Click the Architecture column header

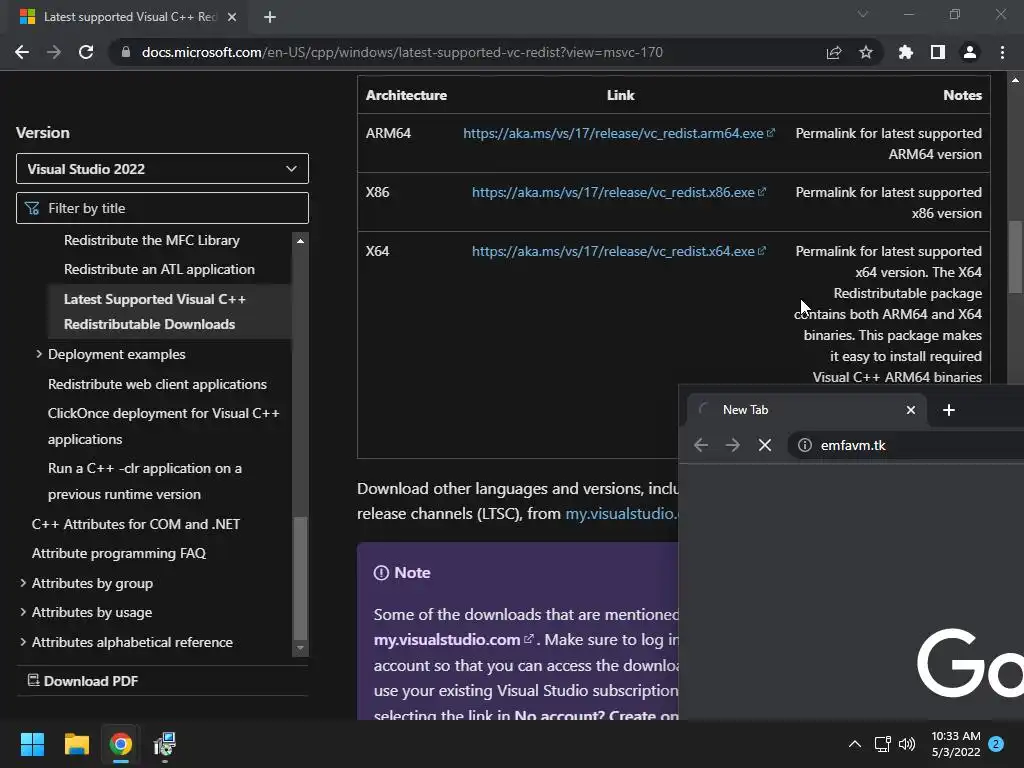point(406,95)
